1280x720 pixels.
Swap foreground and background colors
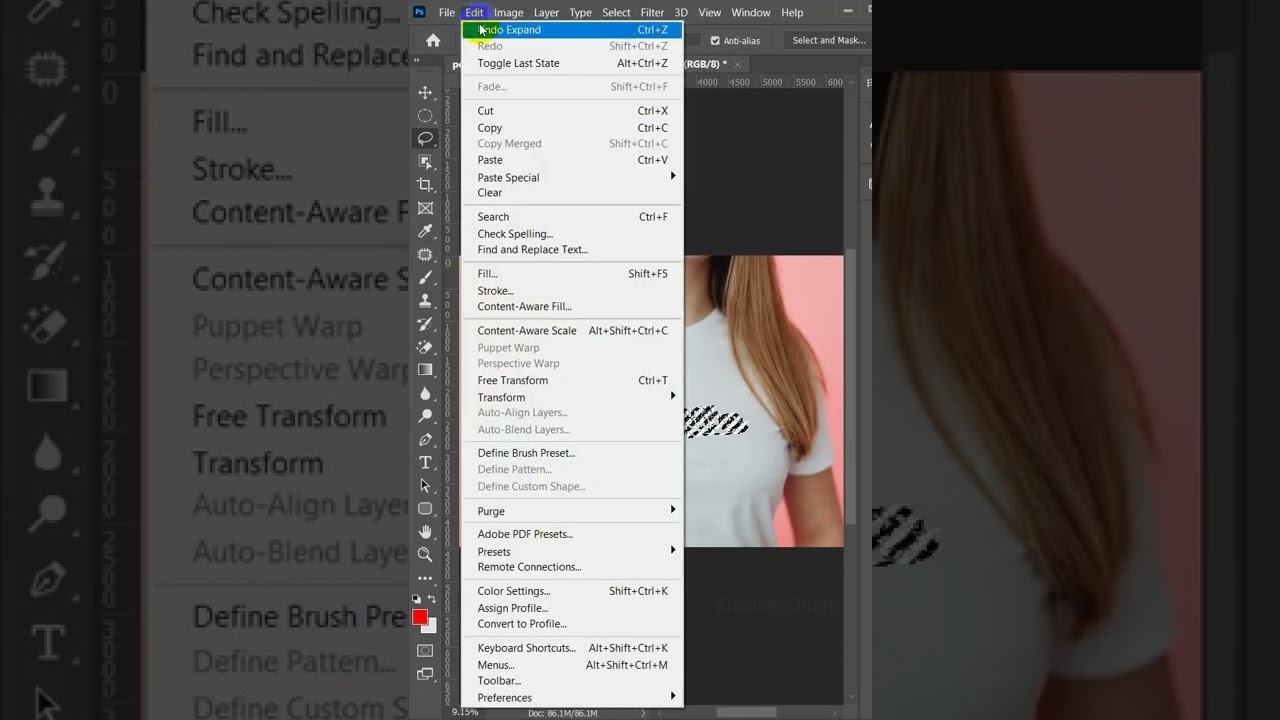click(432, 599)
